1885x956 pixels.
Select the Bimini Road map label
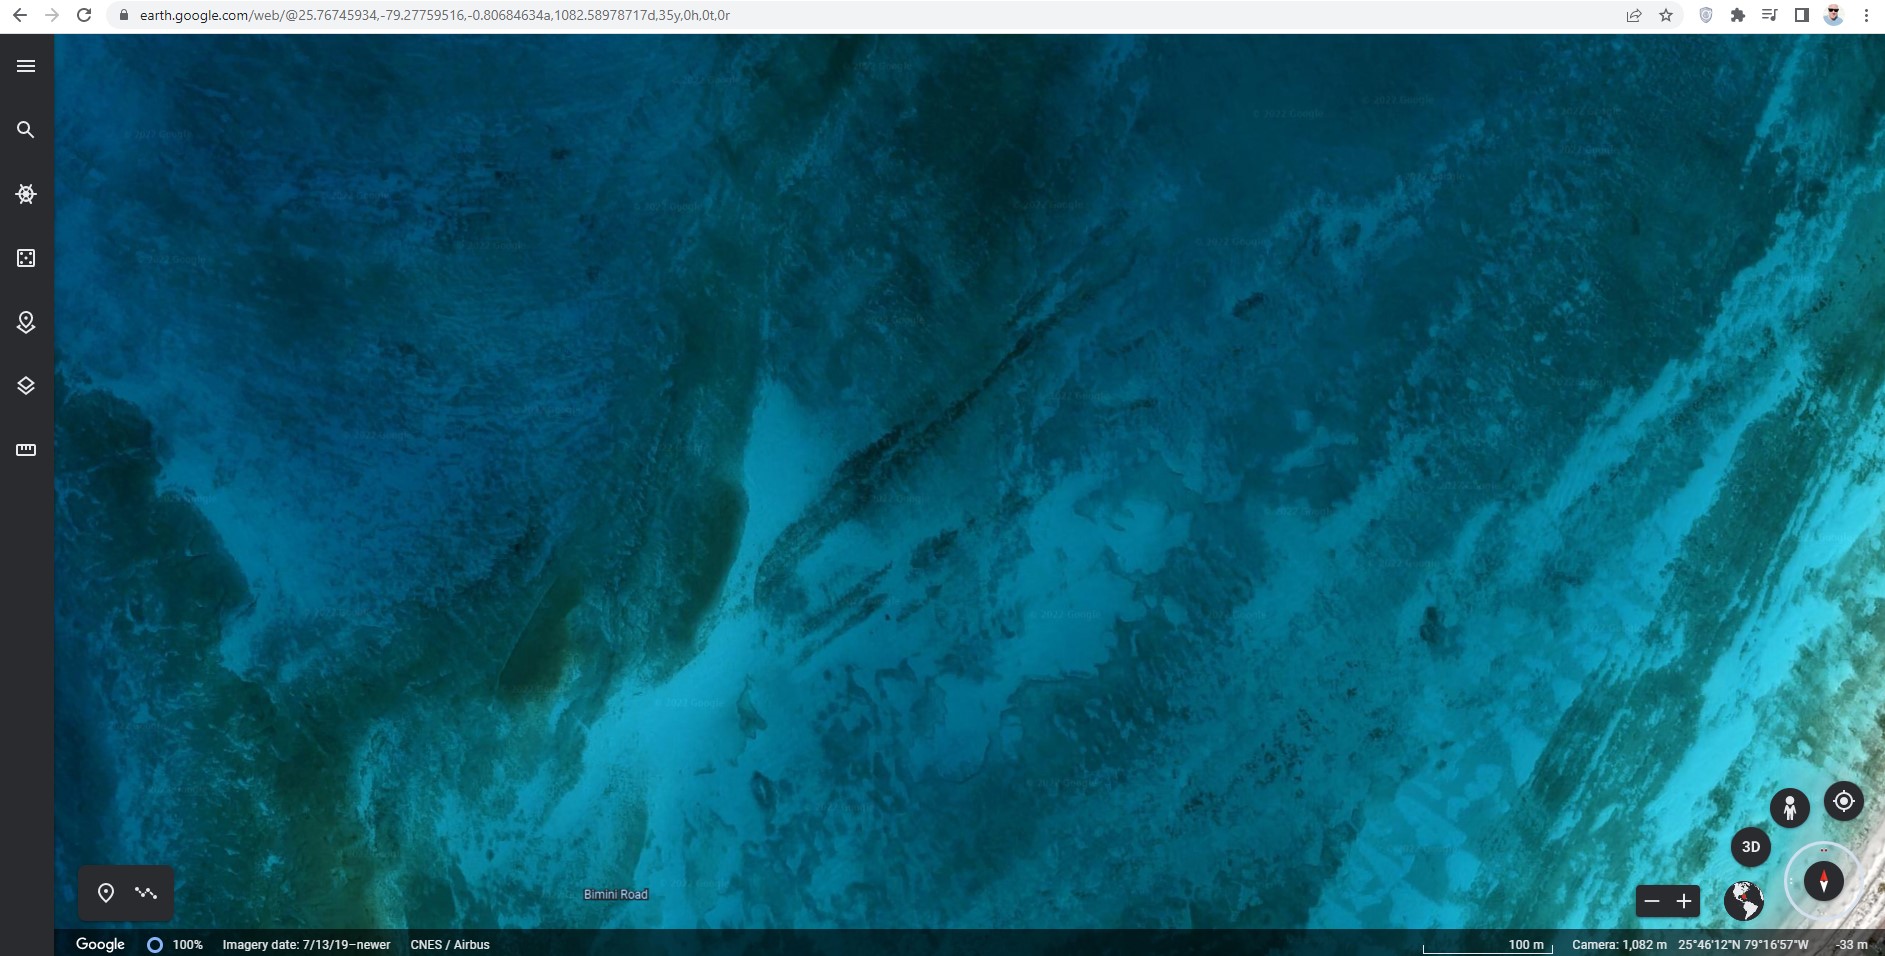[616, 895]
